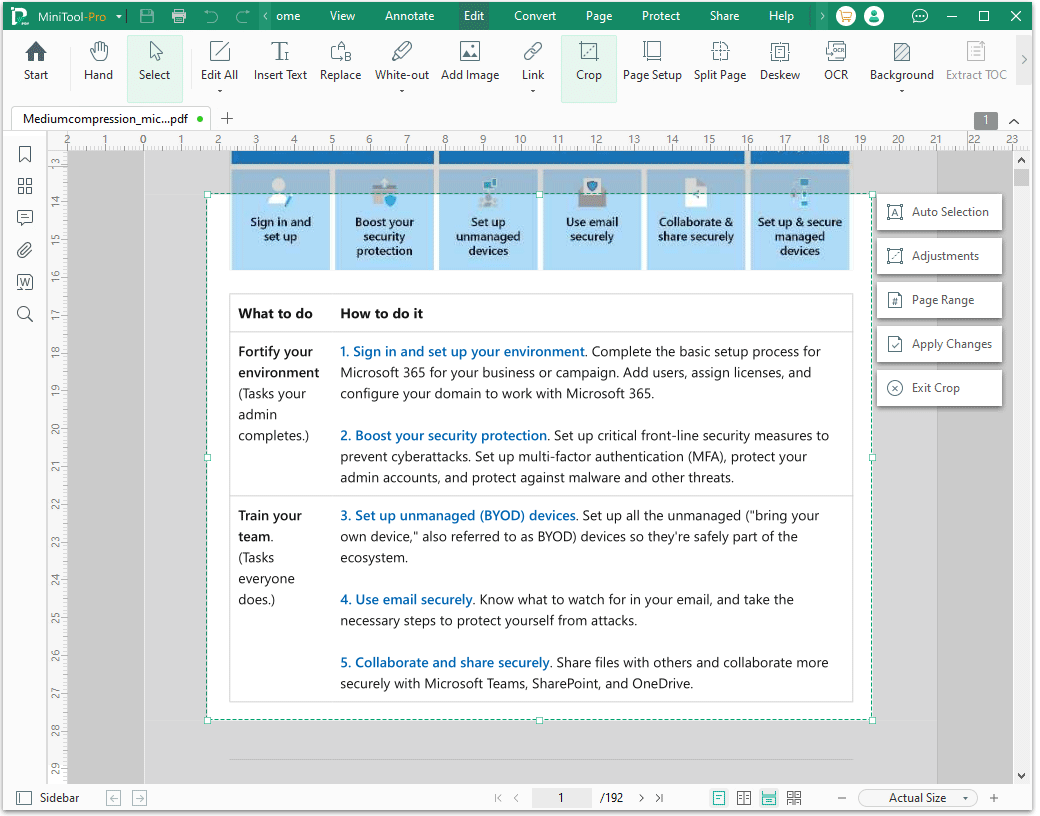
Task: Click the Apply Changes button
Action: (939, 344)
